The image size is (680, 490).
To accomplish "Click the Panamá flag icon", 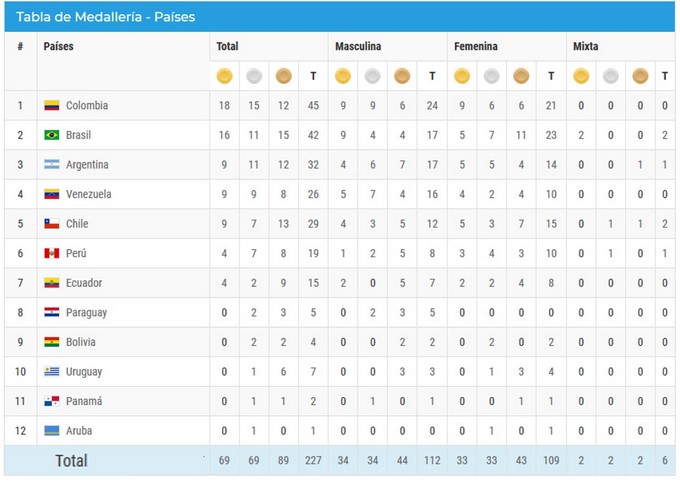I will (x=52, y=401).
